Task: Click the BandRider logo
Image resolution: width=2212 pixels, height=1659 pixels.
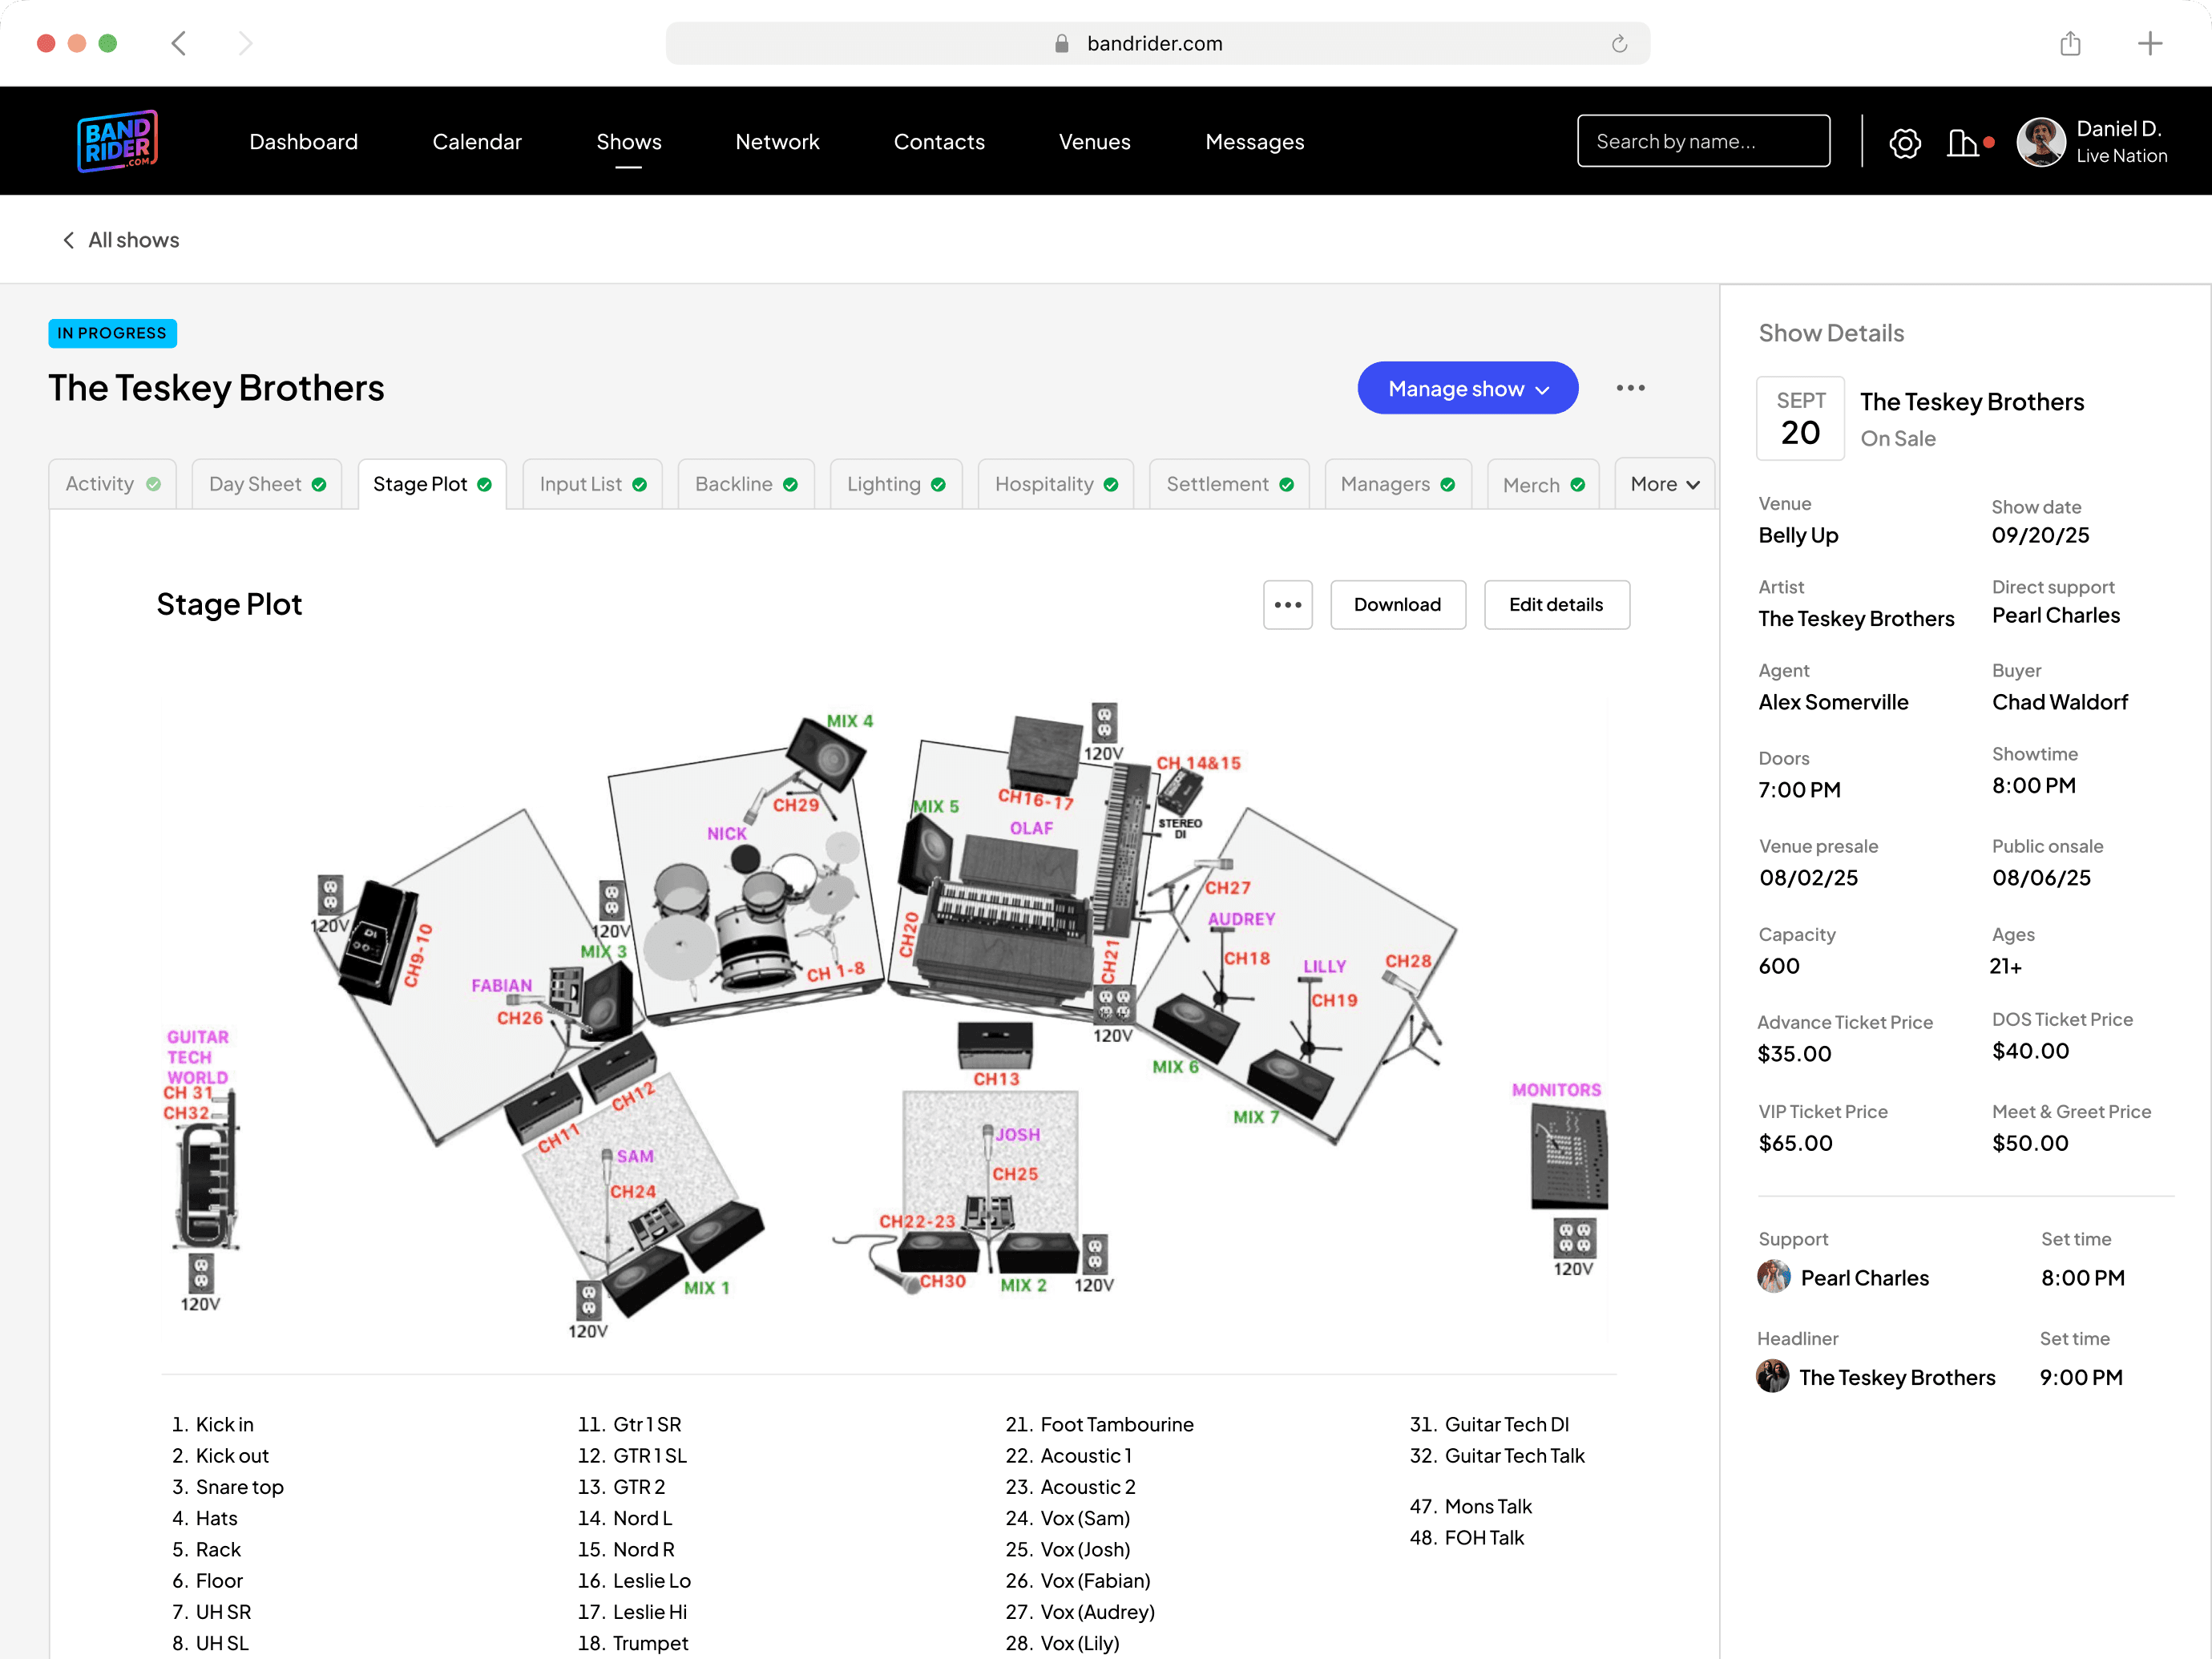Action: 118,141
